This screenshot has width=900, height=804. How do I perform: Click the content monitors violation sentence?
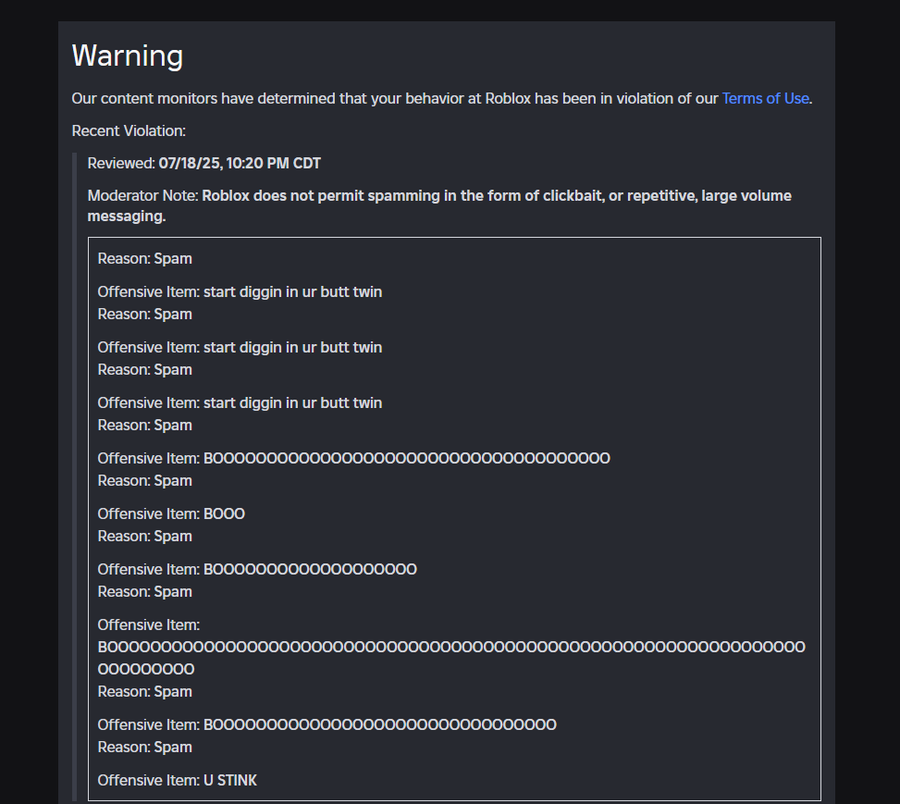pos(395,98)
